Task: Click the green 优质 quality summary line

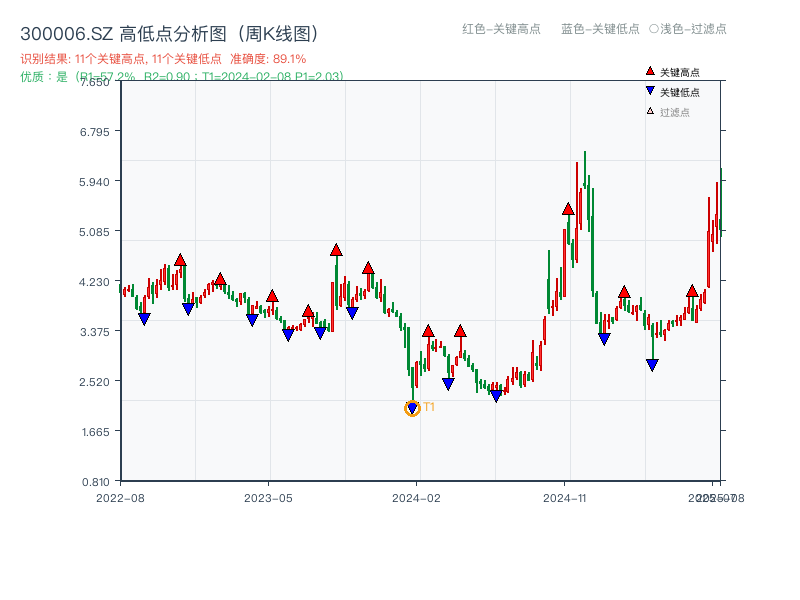Action: pos(182,77)
